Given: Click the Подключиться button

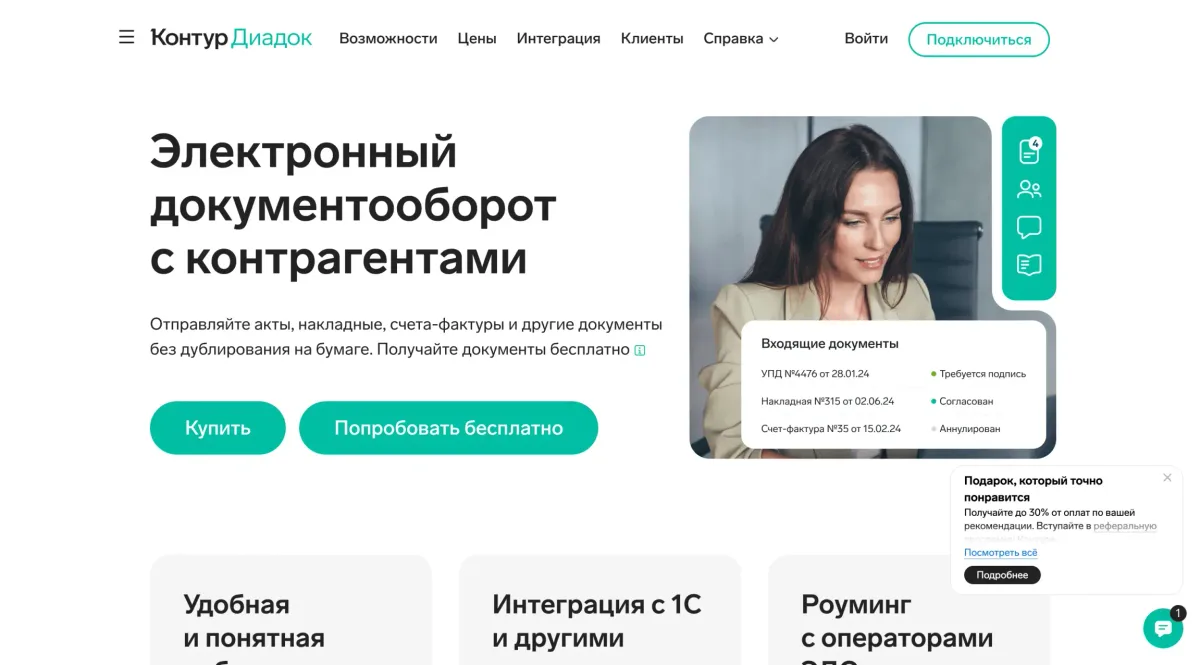Looking at the screenshot, I should [x=979, y=40].
